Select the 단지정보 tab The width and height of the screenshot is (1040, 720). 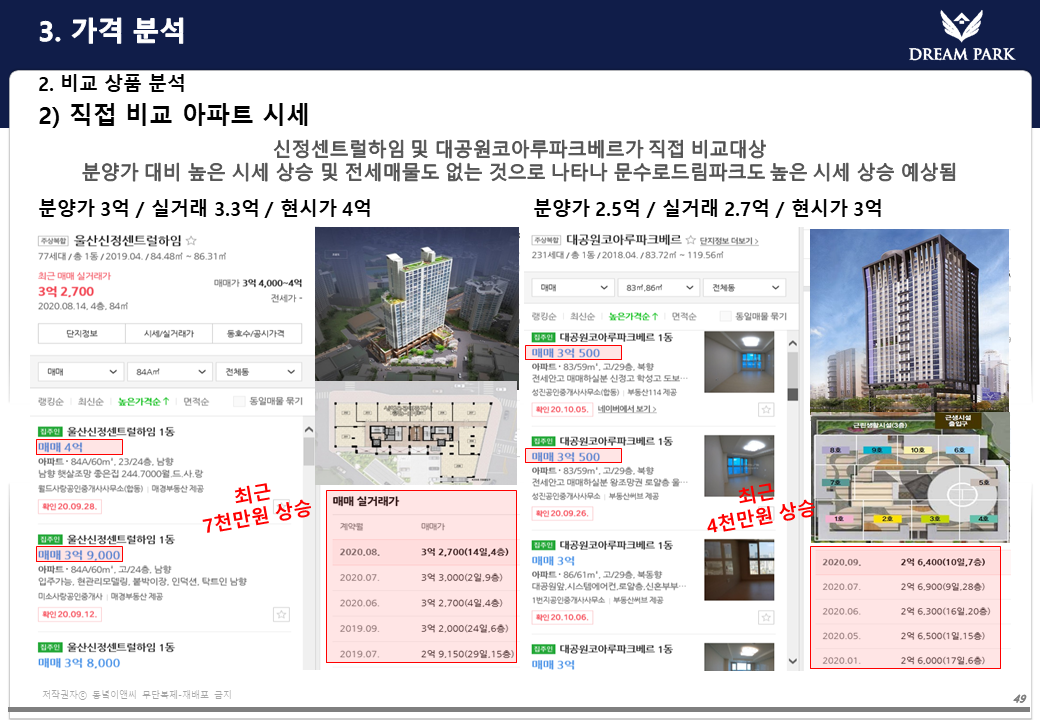click(x=82, y=333)
